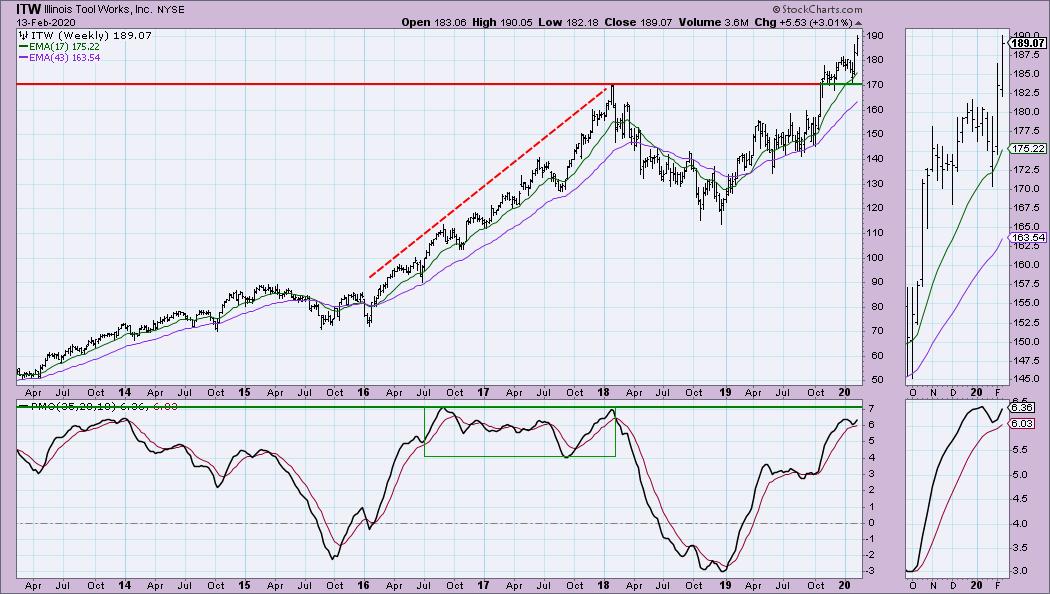Click the red dashed rising trendline

click(x=489, y=181)
